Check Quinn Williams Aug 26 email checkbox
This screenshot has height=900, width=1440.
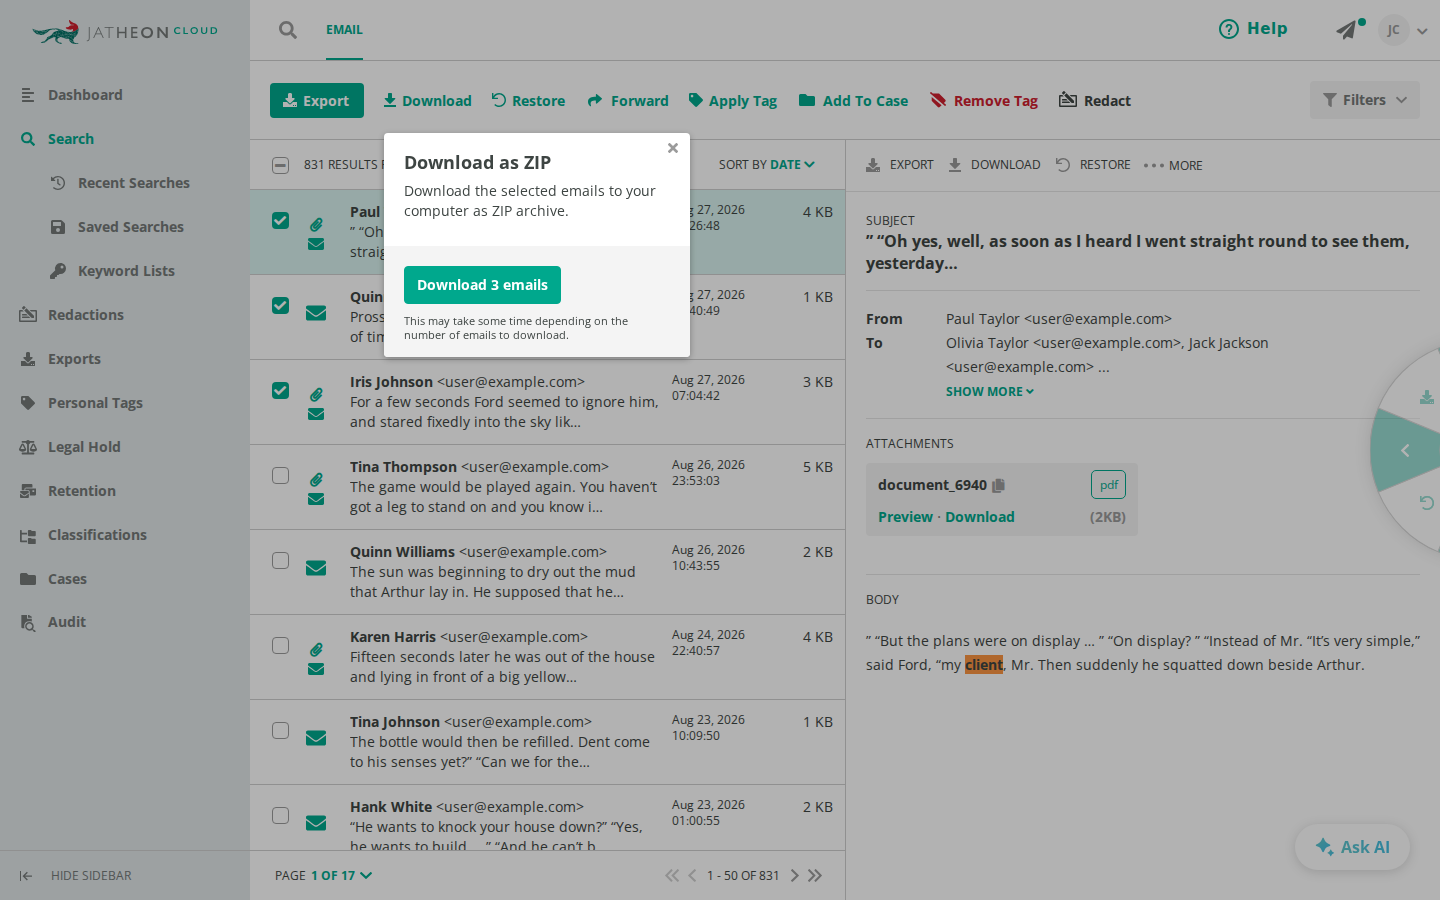click(281, 560)
